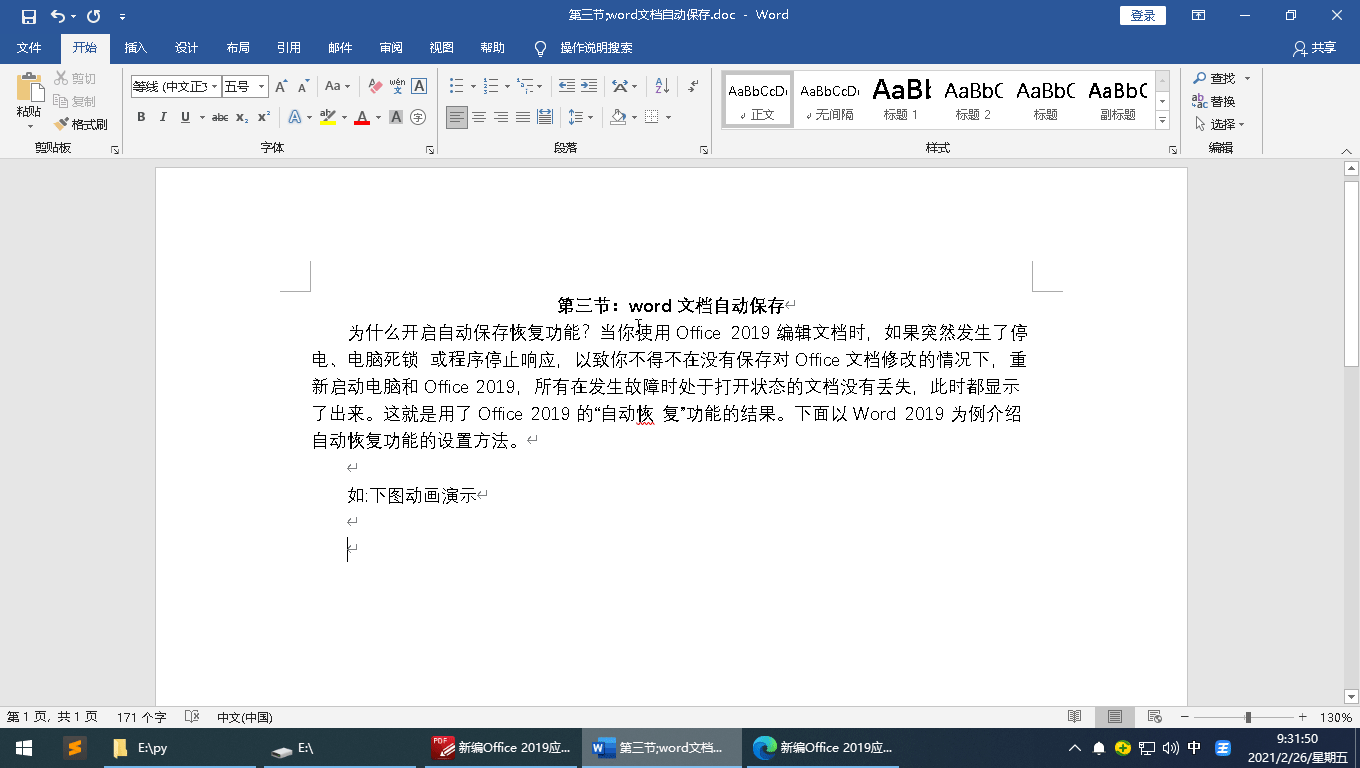Toggle Italic formatting
Viewport: 1360px width, 768px height.
(162, 117)
